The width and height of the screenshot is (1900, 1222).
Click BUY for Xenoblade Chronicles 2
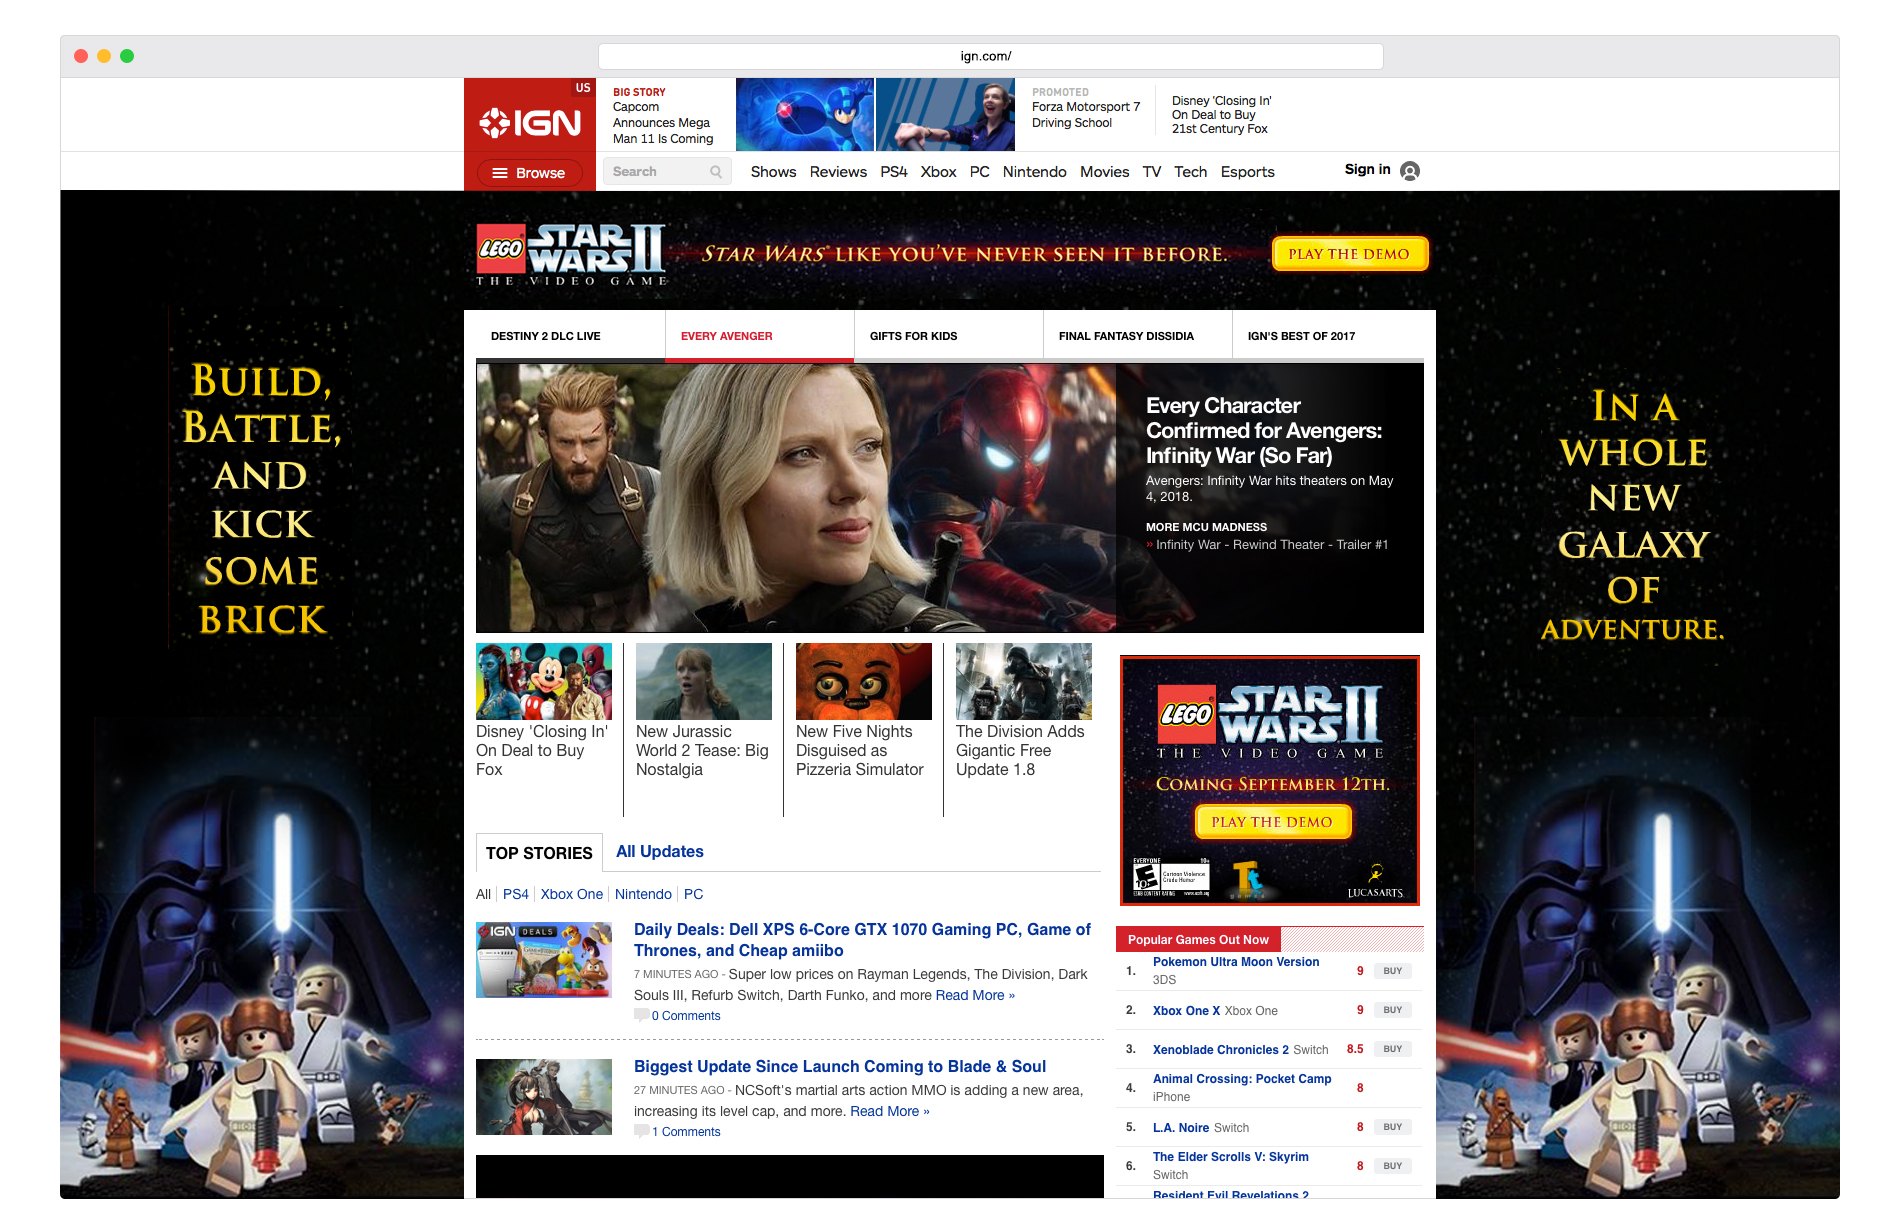pyautogui.click(x=1393, y=1049)
